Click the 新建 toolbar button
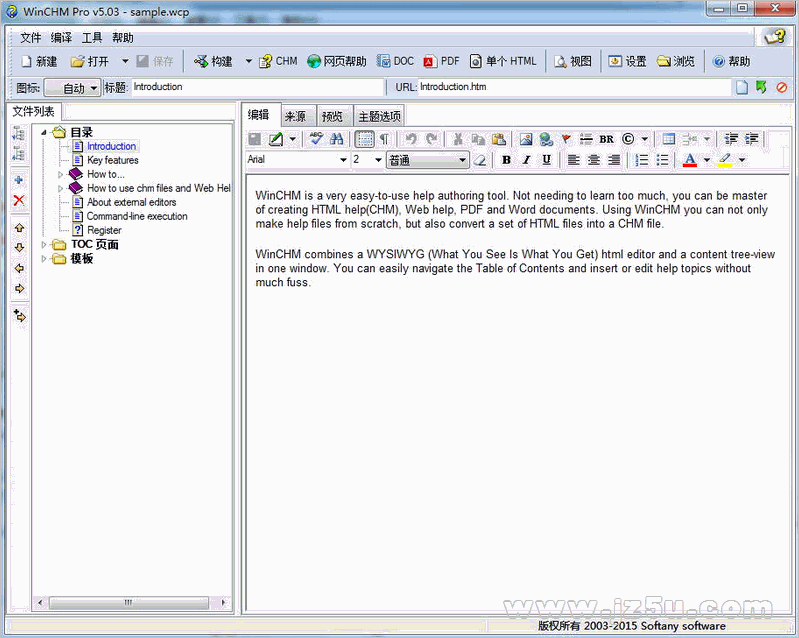This screenshot has height=638, width=799. pyautogui.click(x=39, y=62)
